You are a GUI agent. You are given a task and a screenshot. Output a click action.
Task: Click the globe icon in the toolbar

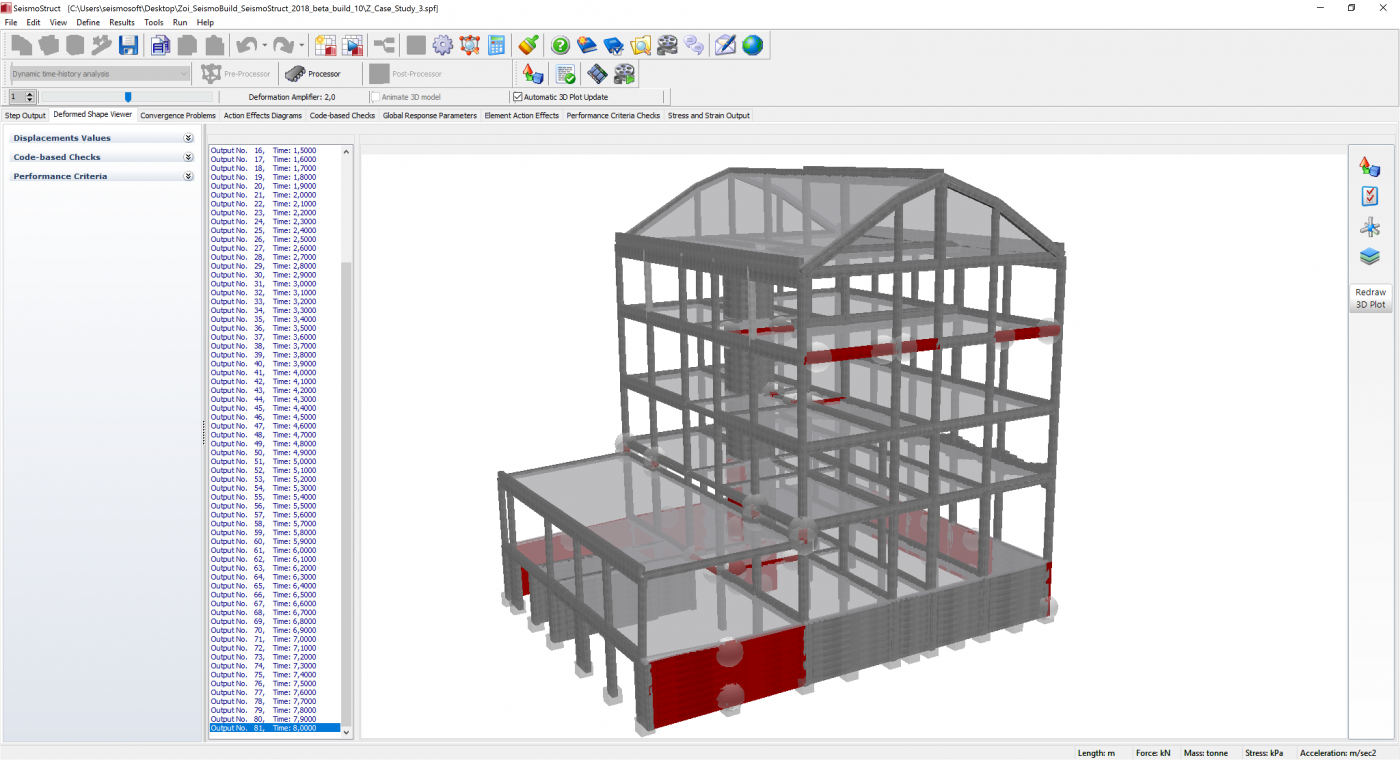[x=752, y=45]
